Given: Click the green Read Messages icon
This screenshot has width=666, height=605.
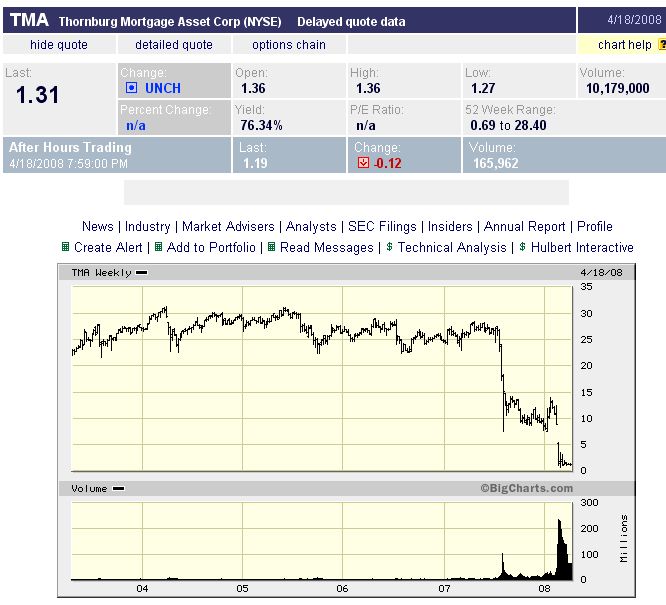Looking at the screenshot, I should point(271,247).
